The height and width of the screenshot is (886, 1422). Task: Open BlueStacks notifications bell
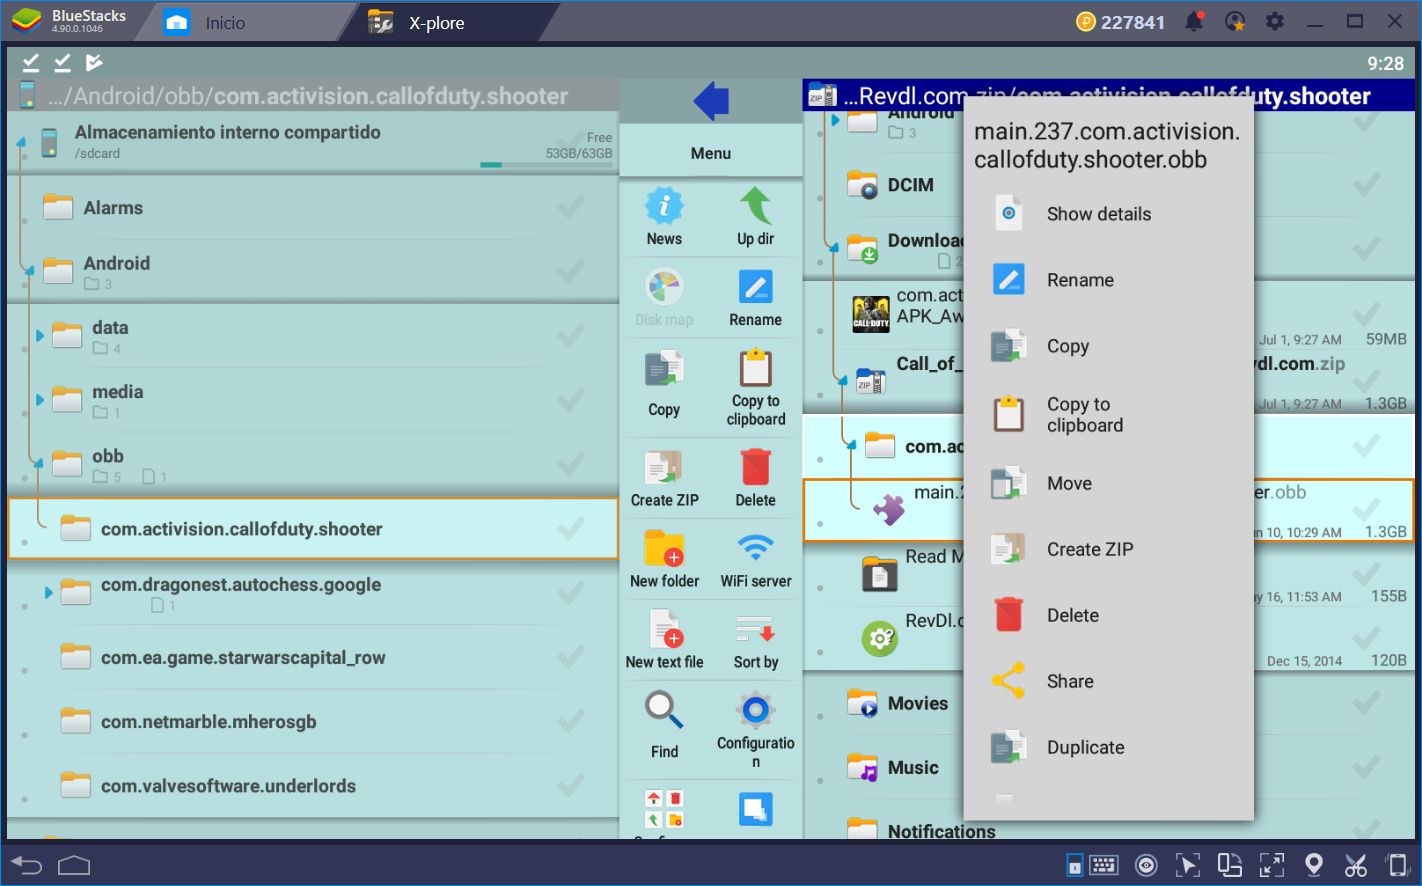tap(1194, 22)
